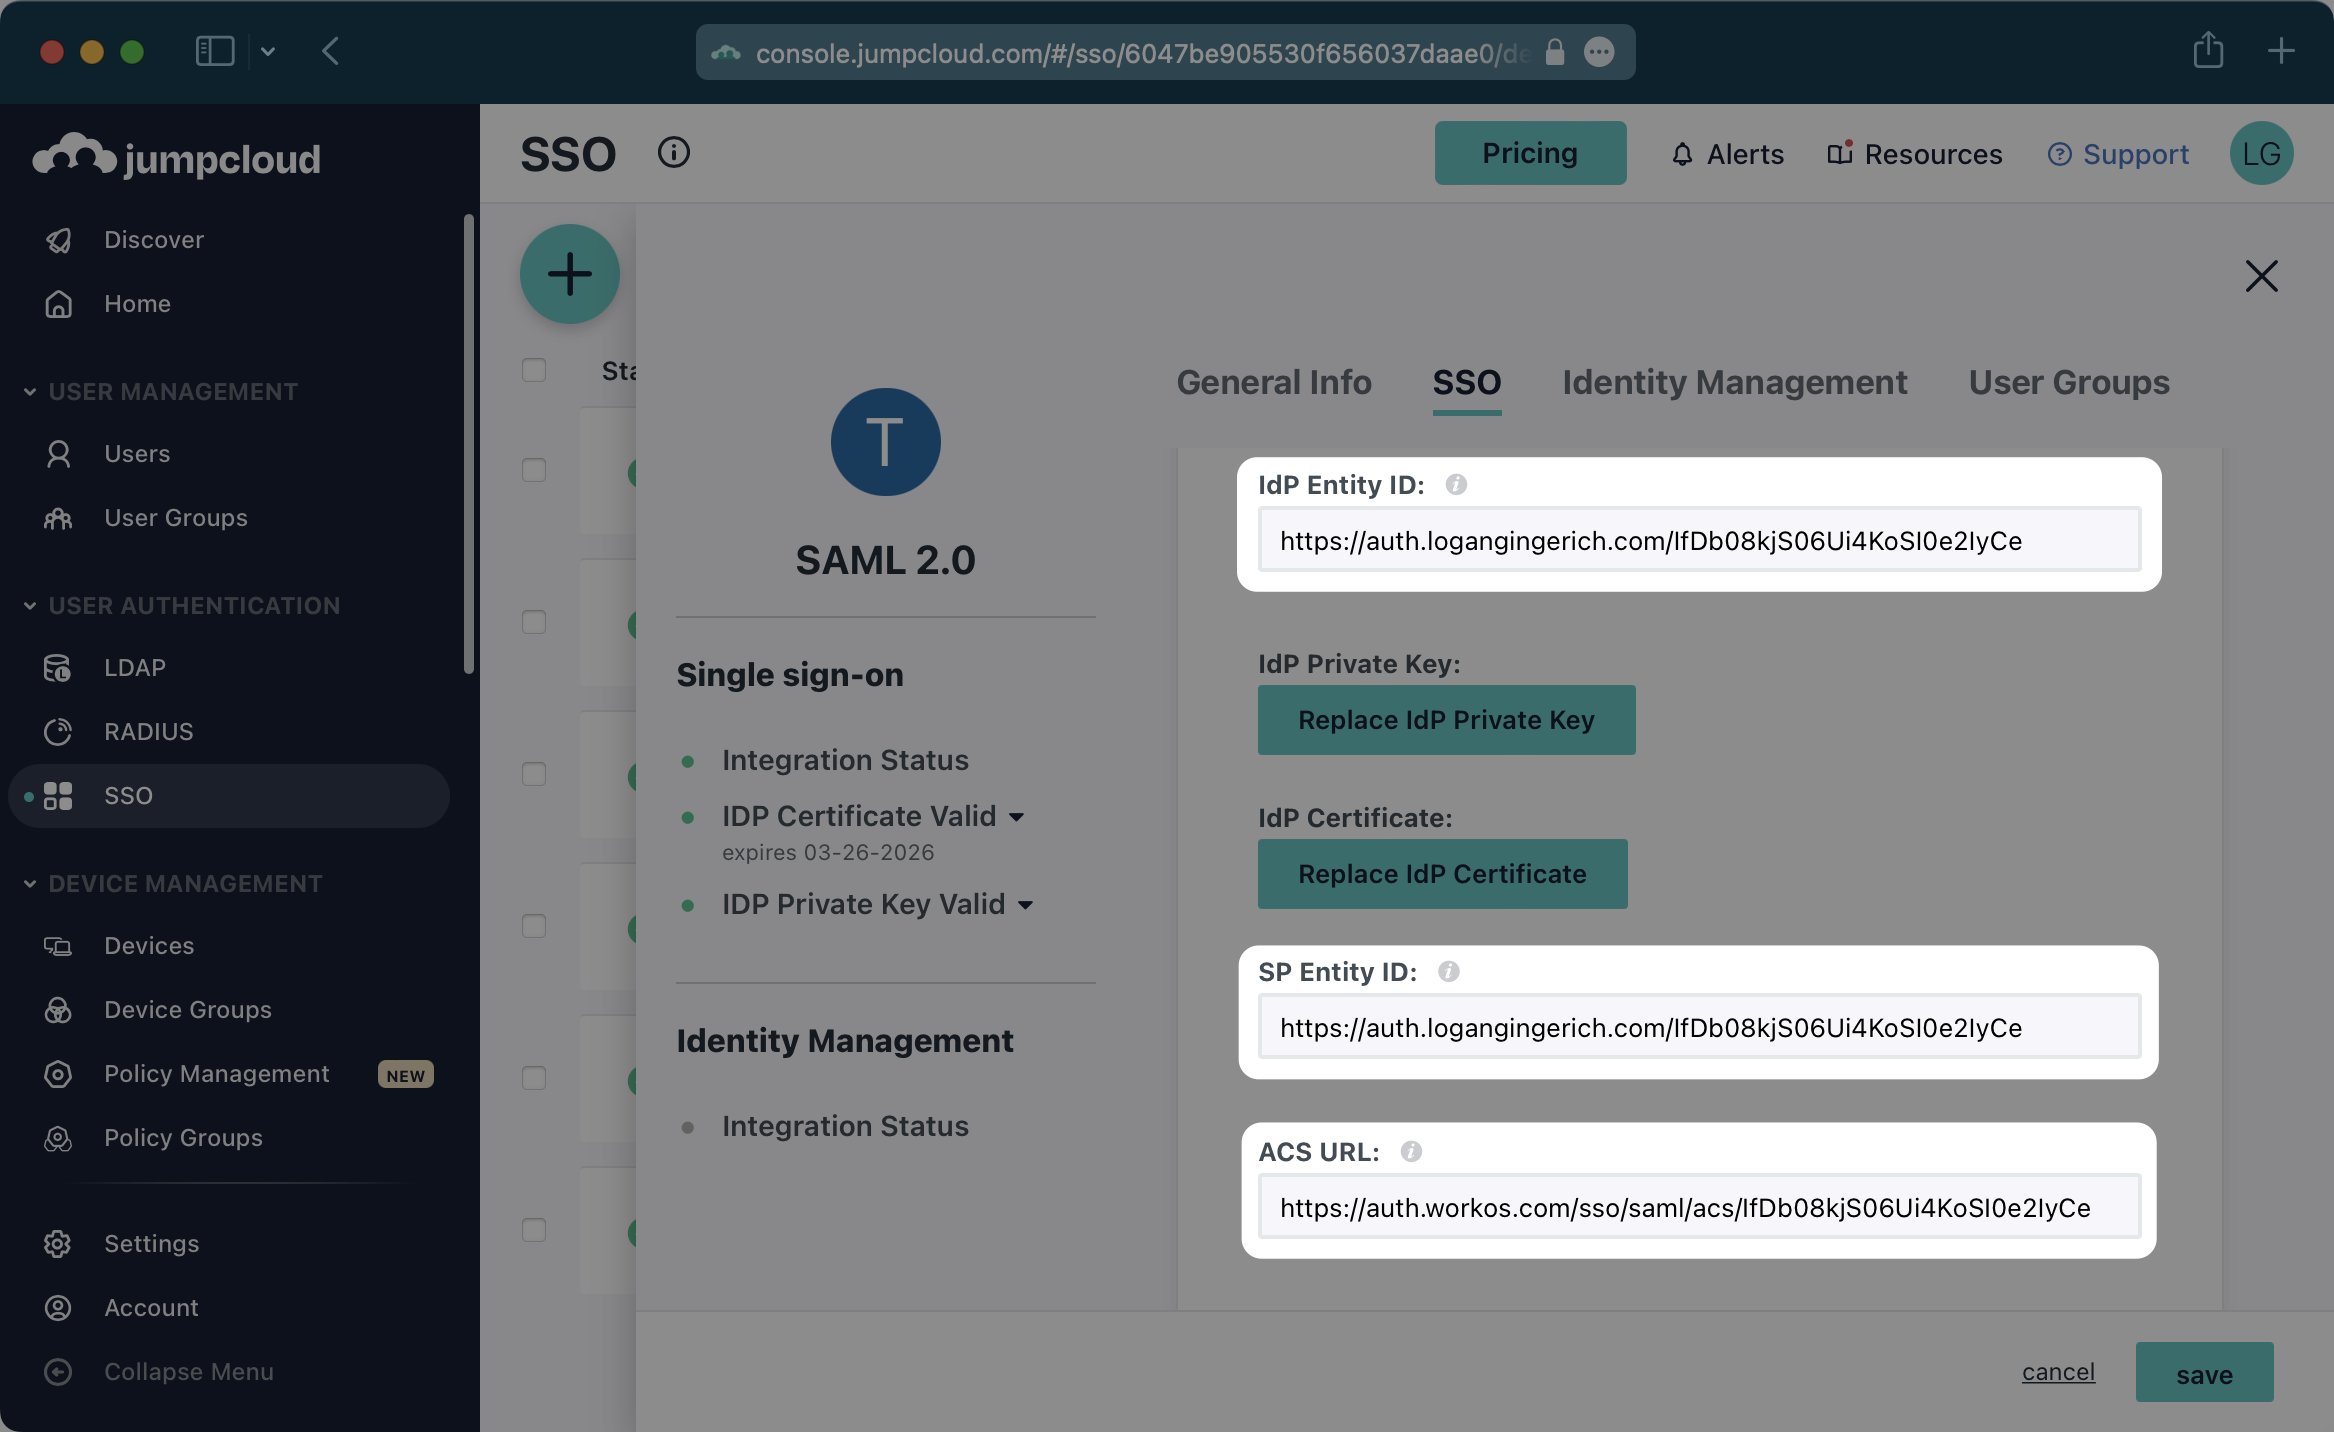The image size is (2334, 1432).
Task: Toggle the sidebar collapse menu
Action: 187,1370
